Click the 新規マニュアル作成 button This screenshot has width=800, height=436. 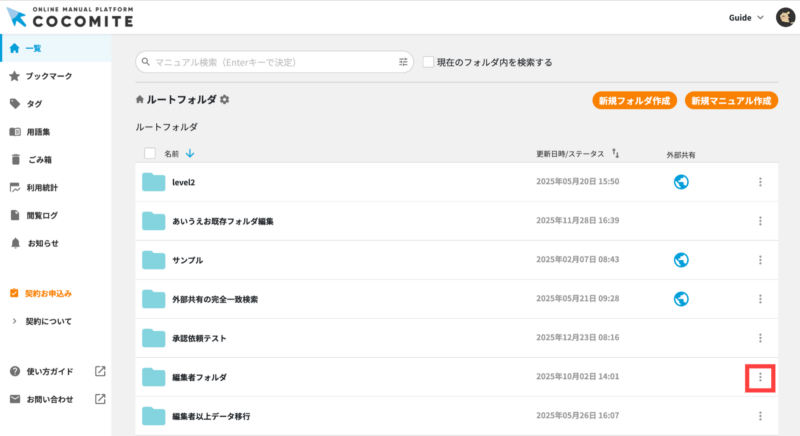click(x=732, y=101)
